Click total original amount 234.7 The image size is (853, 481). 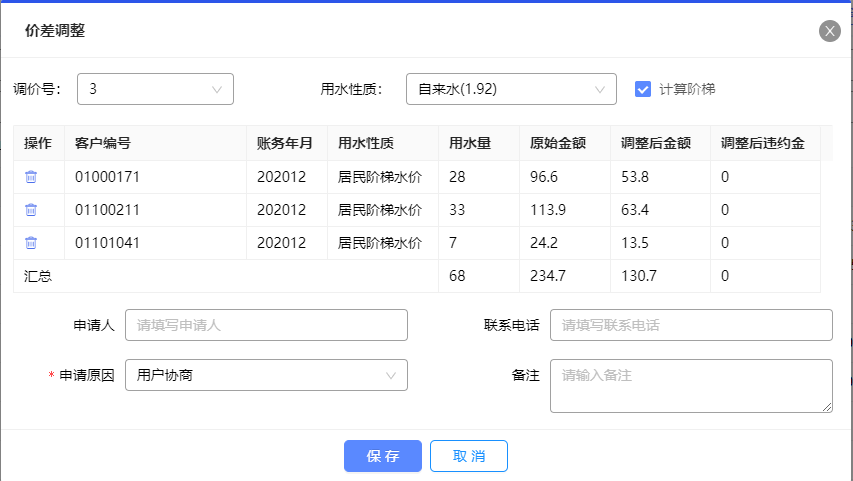(548, 276)
